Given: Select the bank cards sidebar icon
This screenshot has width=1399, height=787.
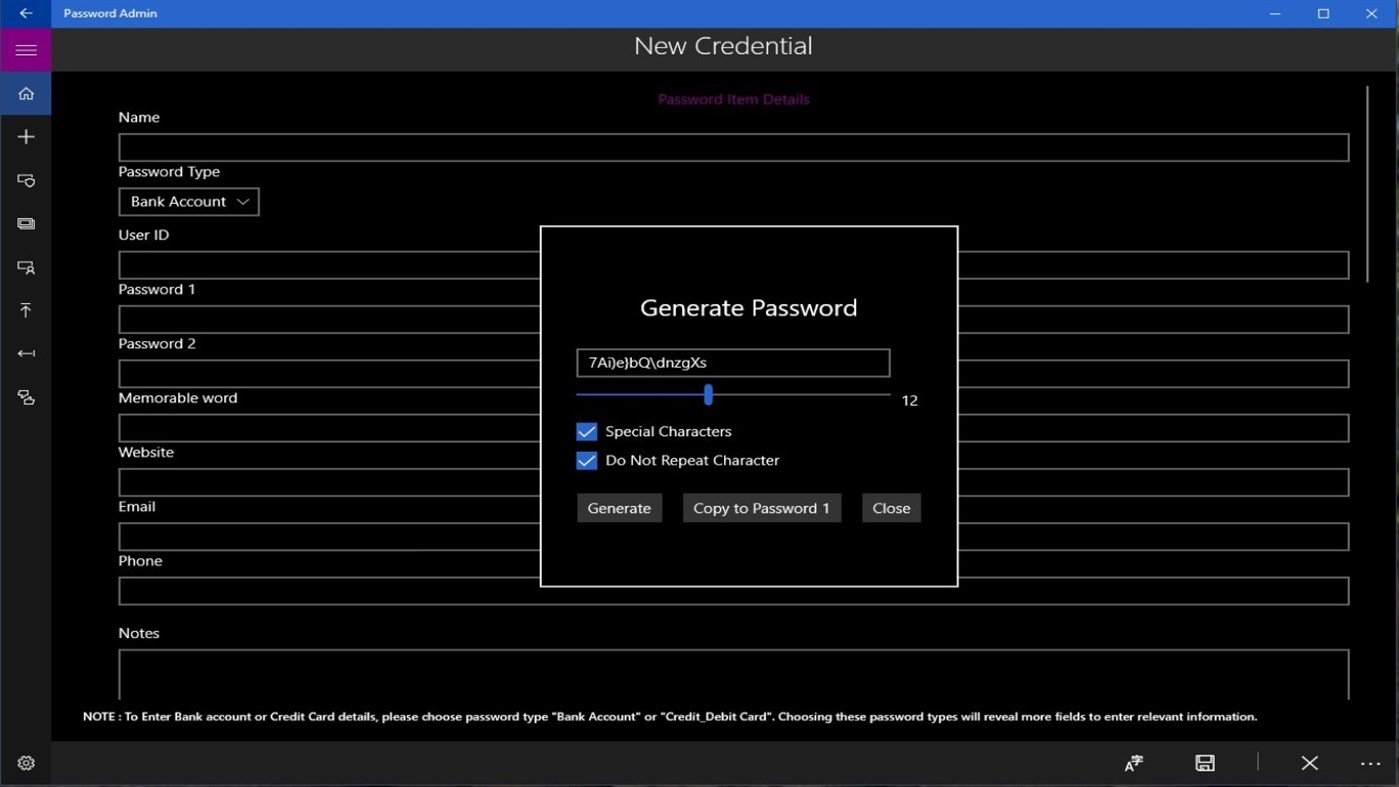Looking at the screenshot, I should pos(25,223).
